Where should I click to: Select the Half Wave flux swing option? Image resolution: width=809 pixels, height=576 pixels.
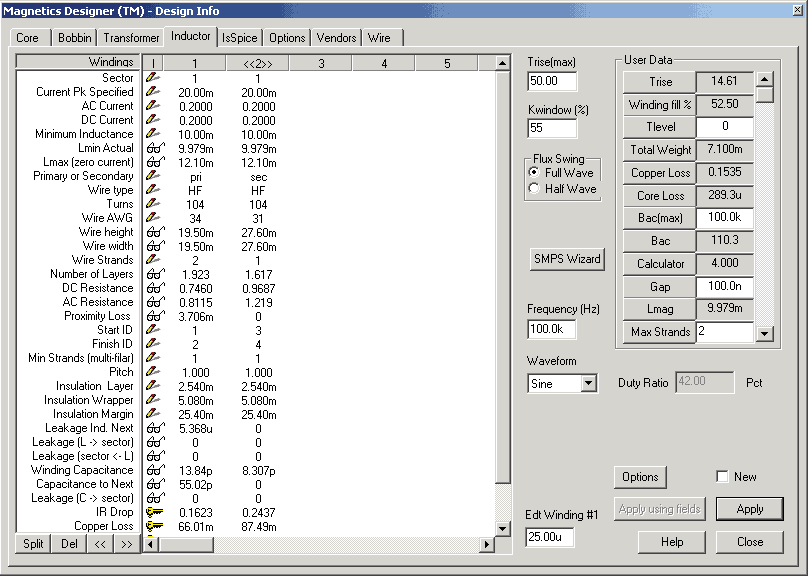[534, 189]
